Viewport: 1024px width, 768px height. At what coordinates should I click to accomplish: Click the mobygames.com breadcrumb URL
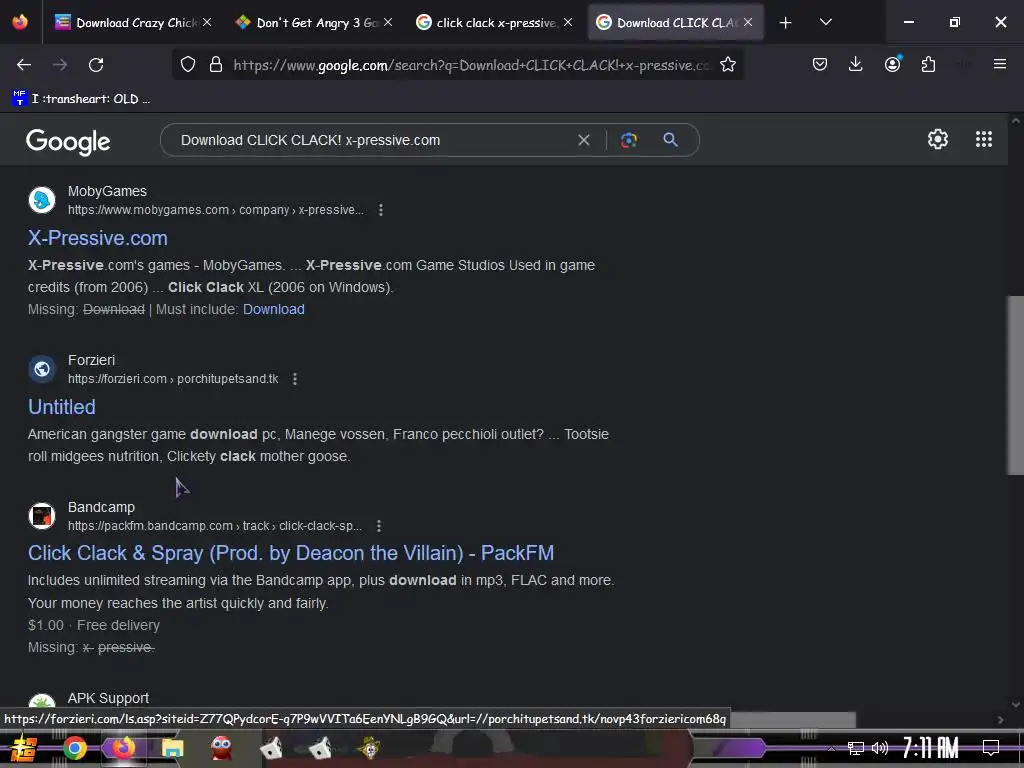pyautogui.click(x=216, y=210)
